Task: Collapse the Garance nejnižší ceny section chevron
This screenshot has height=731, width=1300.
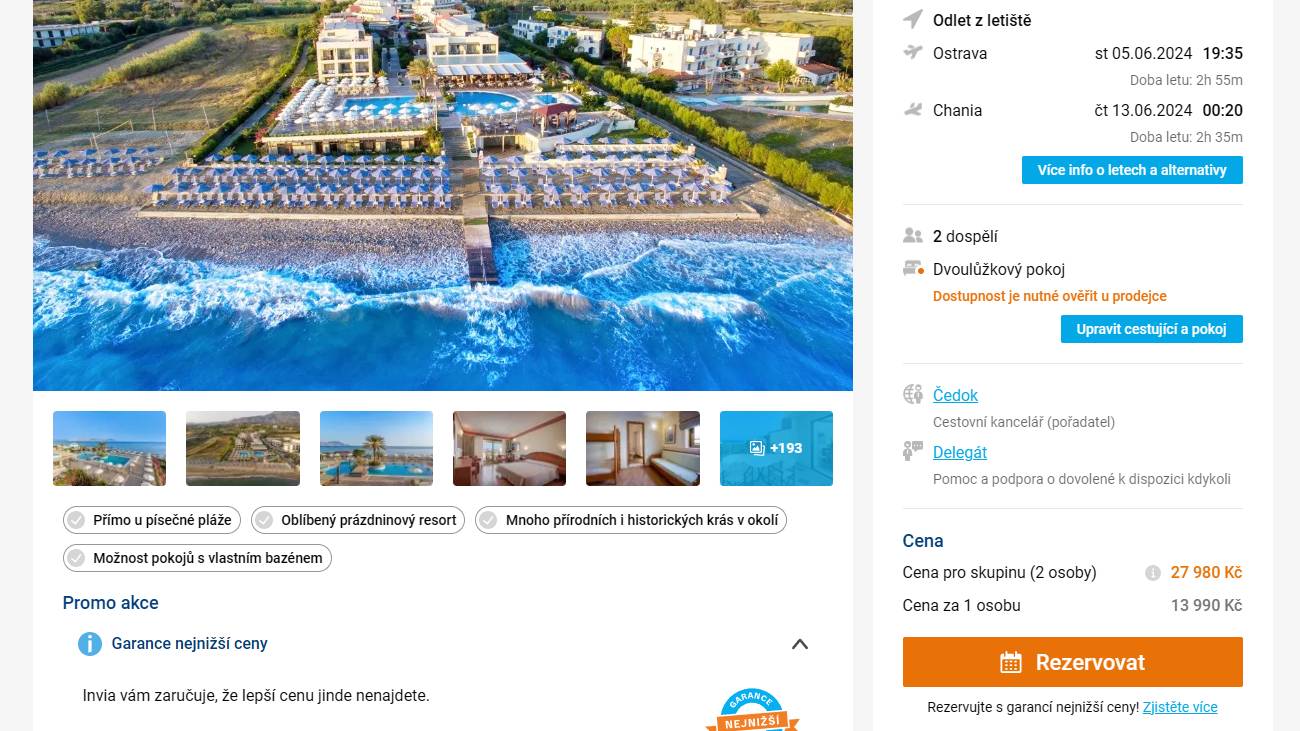Action: [800, 644]
